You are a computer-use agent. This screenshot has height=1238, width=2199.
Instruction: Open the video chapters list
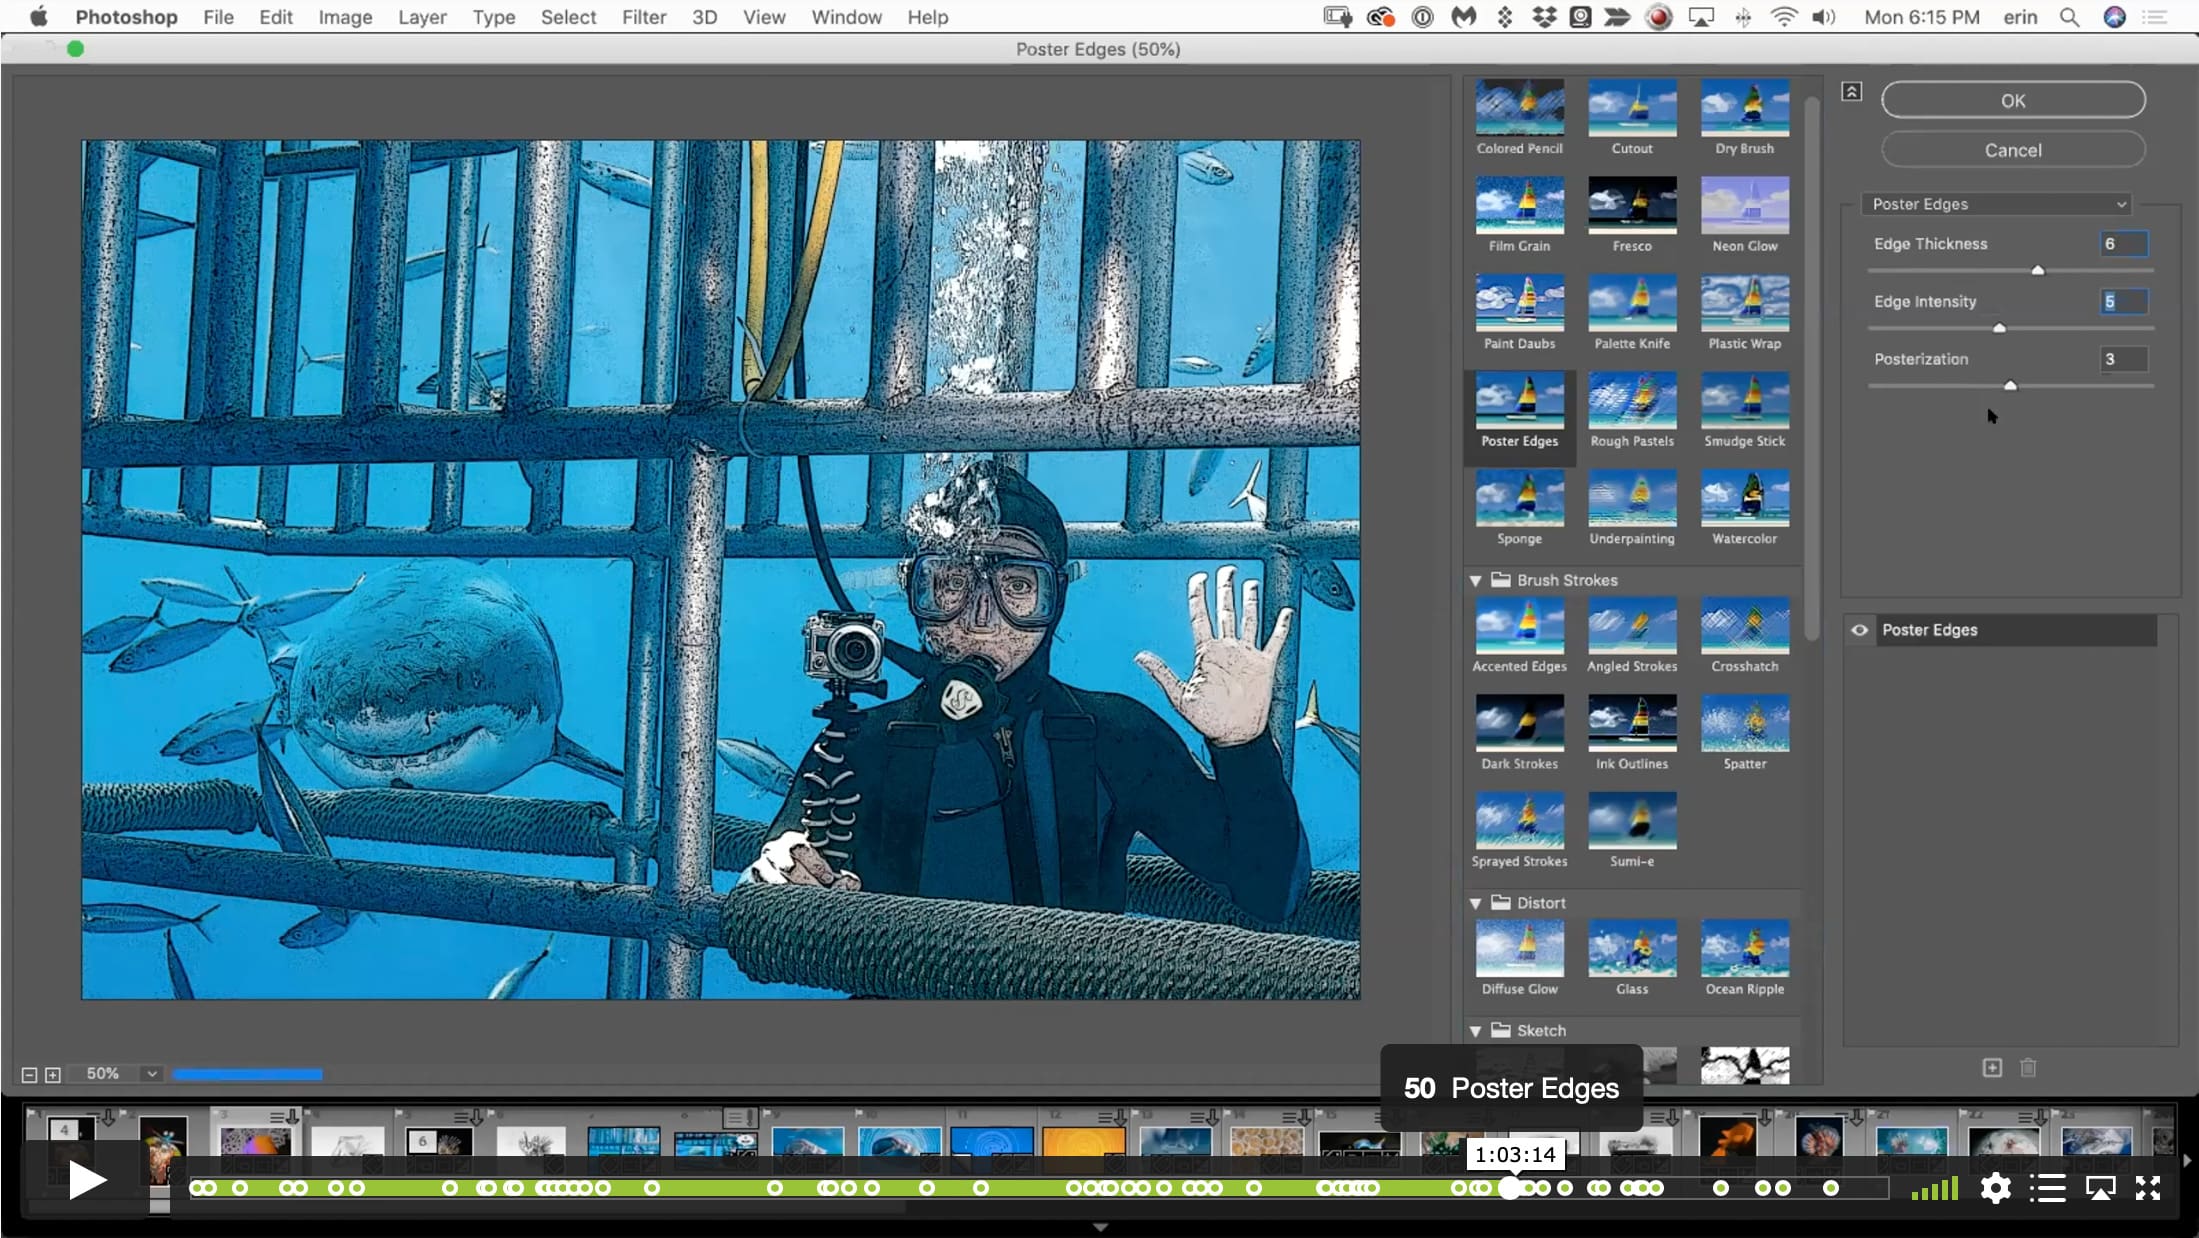[2047, 1188]
